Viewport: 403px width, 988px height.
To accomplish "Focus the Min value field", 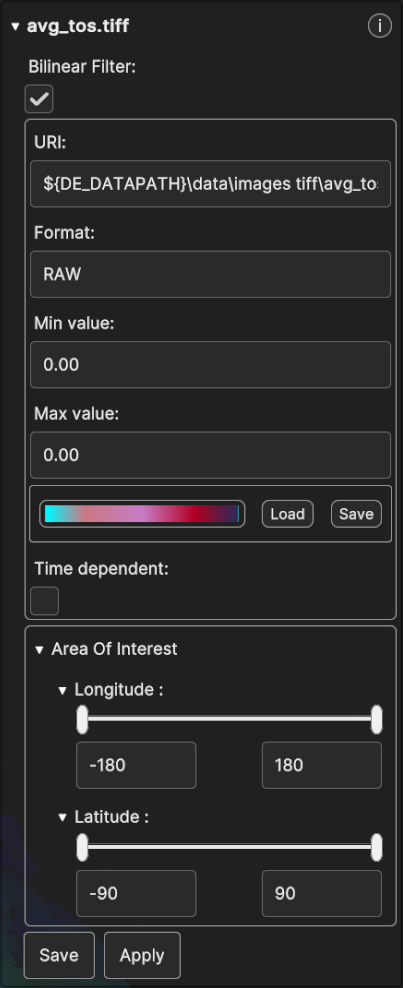I will tap(210, 364).
